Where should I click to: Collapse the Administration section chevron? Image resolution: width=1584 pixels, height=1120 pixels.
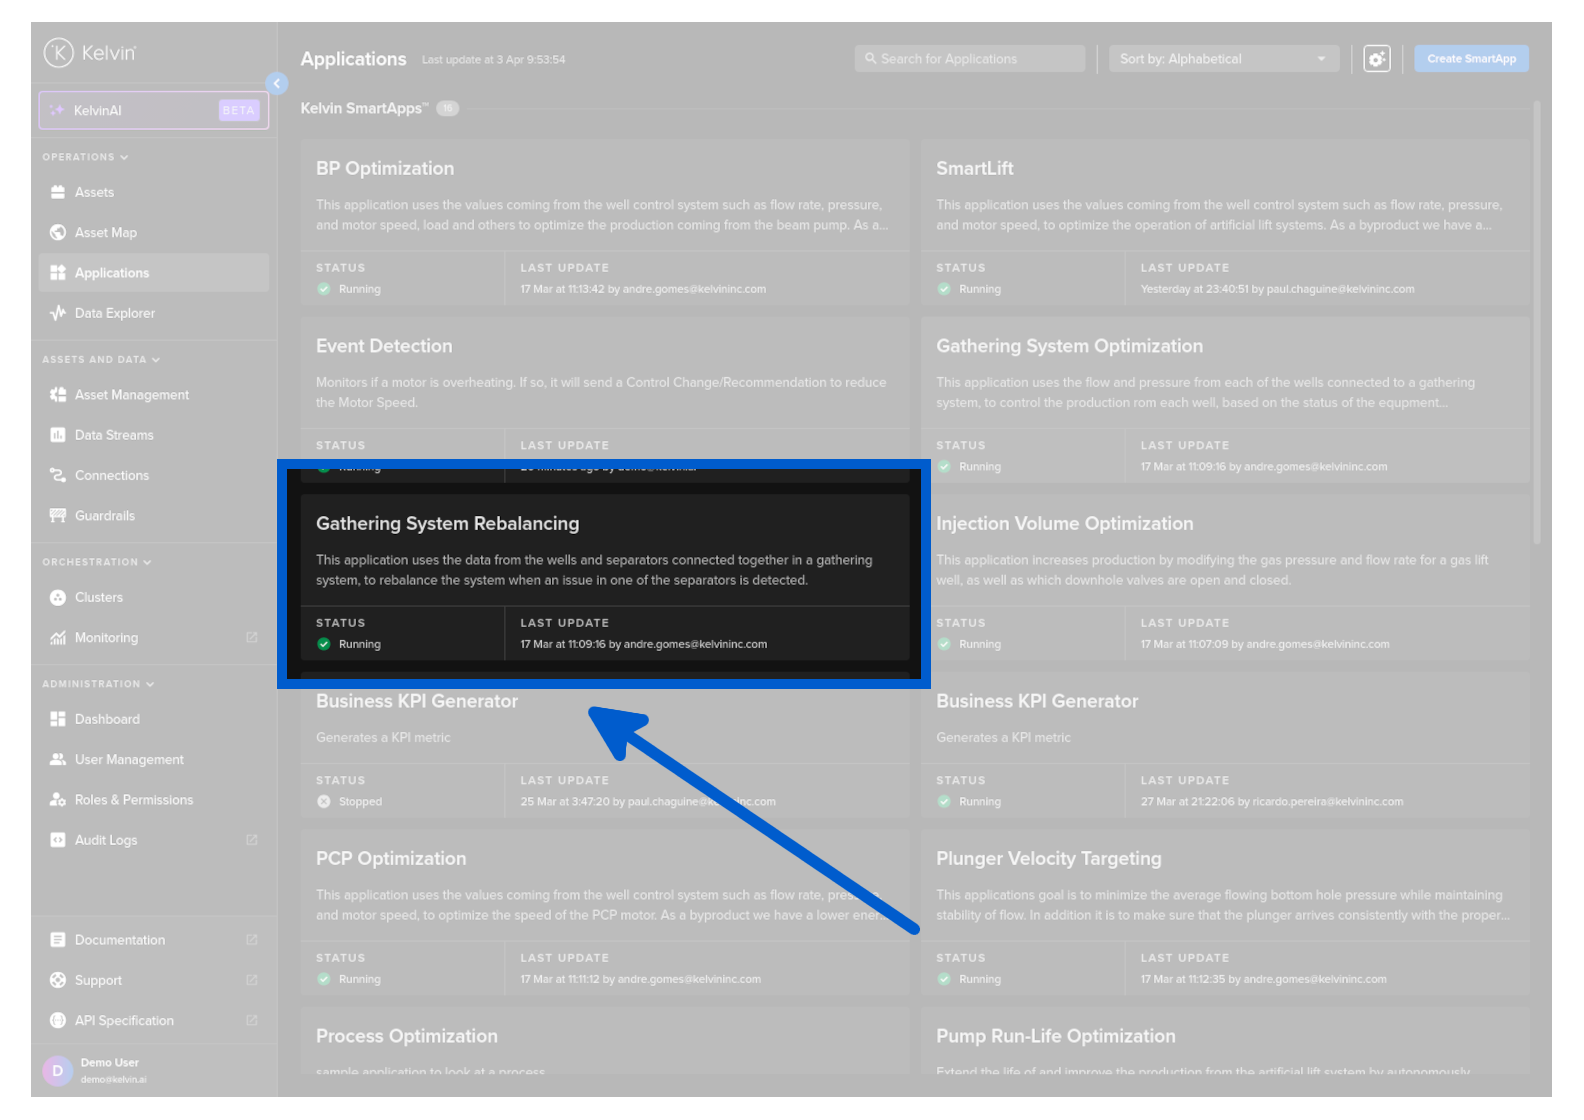pyautogui.click(x=150, y=684)
